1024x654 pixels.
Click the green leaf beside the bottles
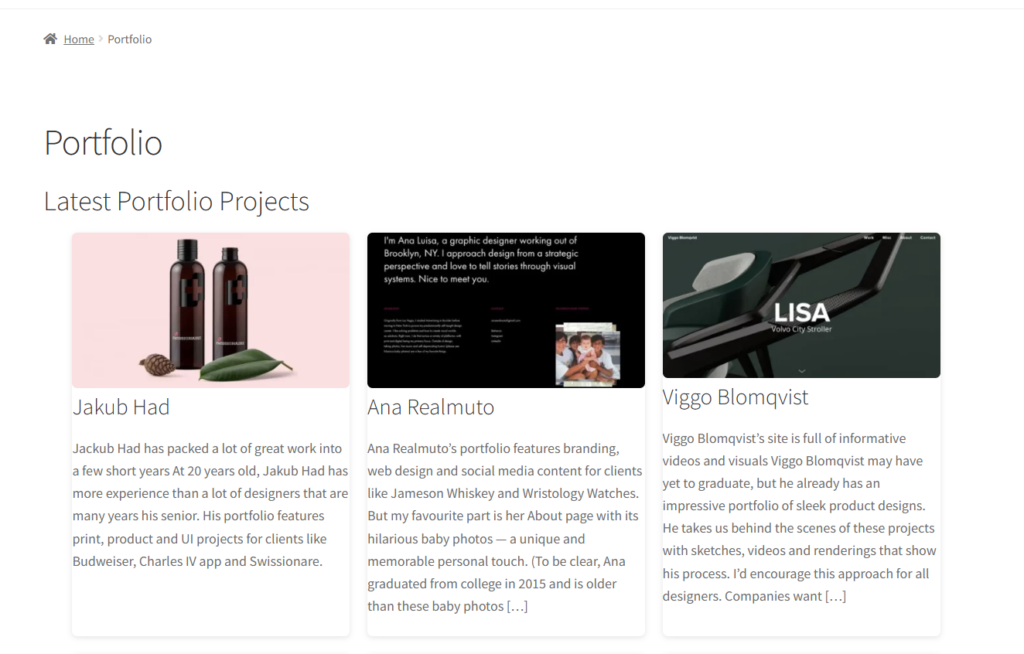[x=246, y=364]
